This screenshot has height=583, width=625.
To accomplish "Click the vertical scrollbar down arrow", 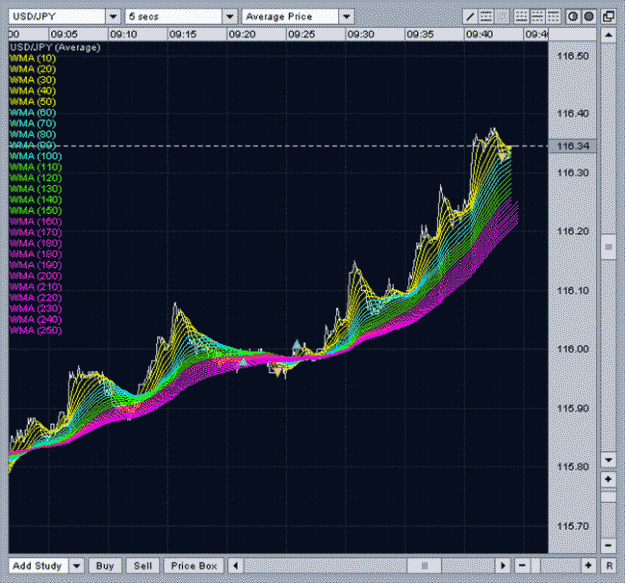I will click(608, 459).
